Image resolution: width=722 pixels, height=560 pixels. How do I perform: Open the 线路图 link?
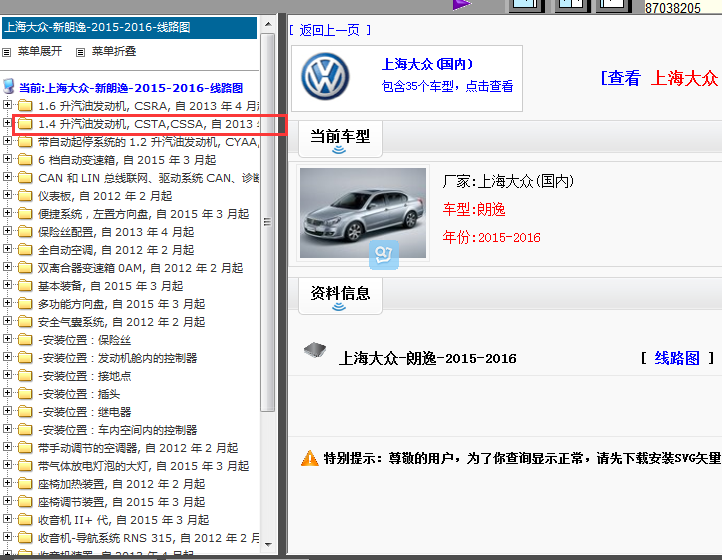click(x=677, y=358)
